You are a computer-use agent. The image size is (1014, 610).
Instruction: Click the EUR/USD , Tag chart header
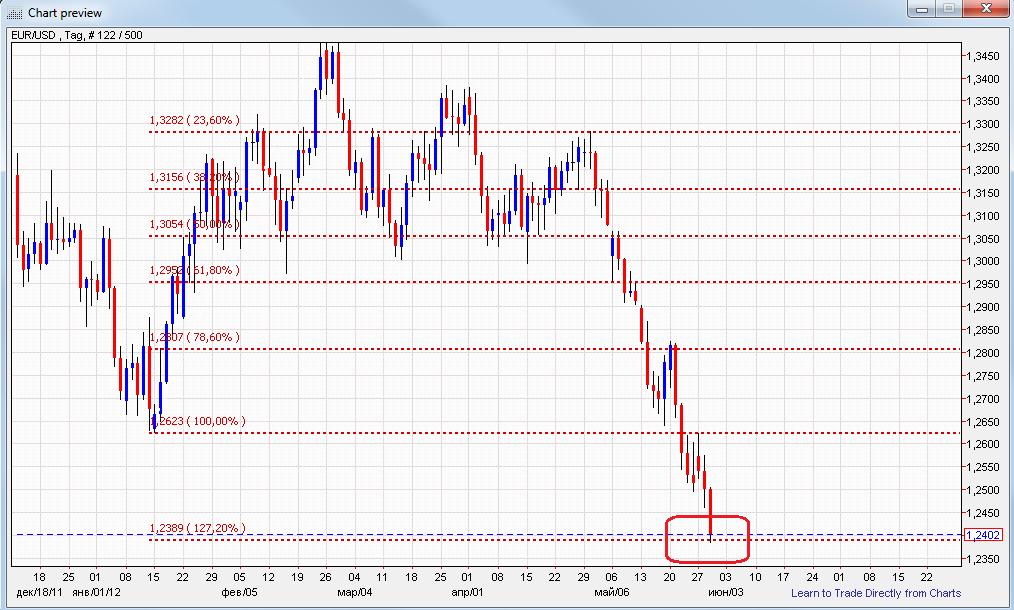pyautogui.click(x=75, y=34)
